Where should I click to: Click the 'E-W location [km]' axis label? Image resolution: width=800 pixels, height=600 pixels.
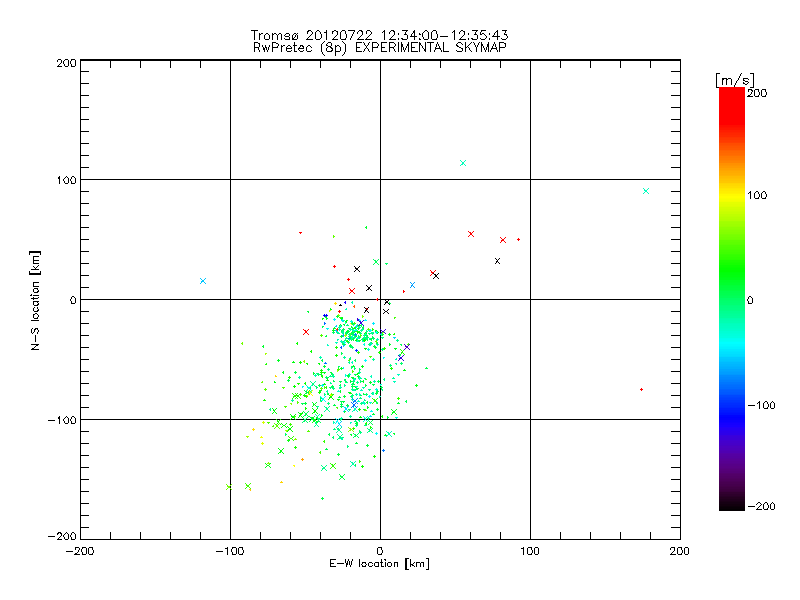click(379, 563)
